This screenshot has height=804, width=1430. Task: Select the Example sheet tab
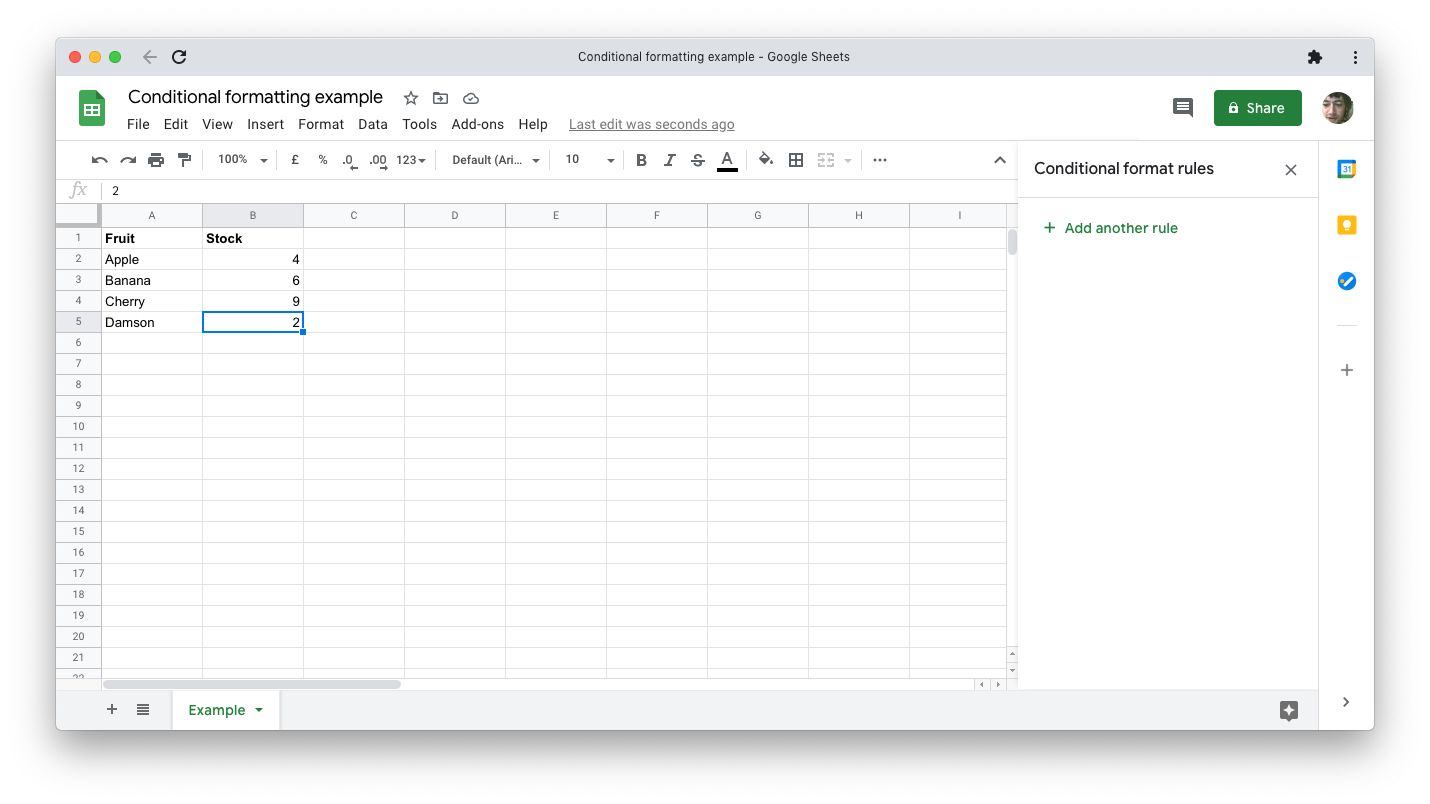[217, 710]
